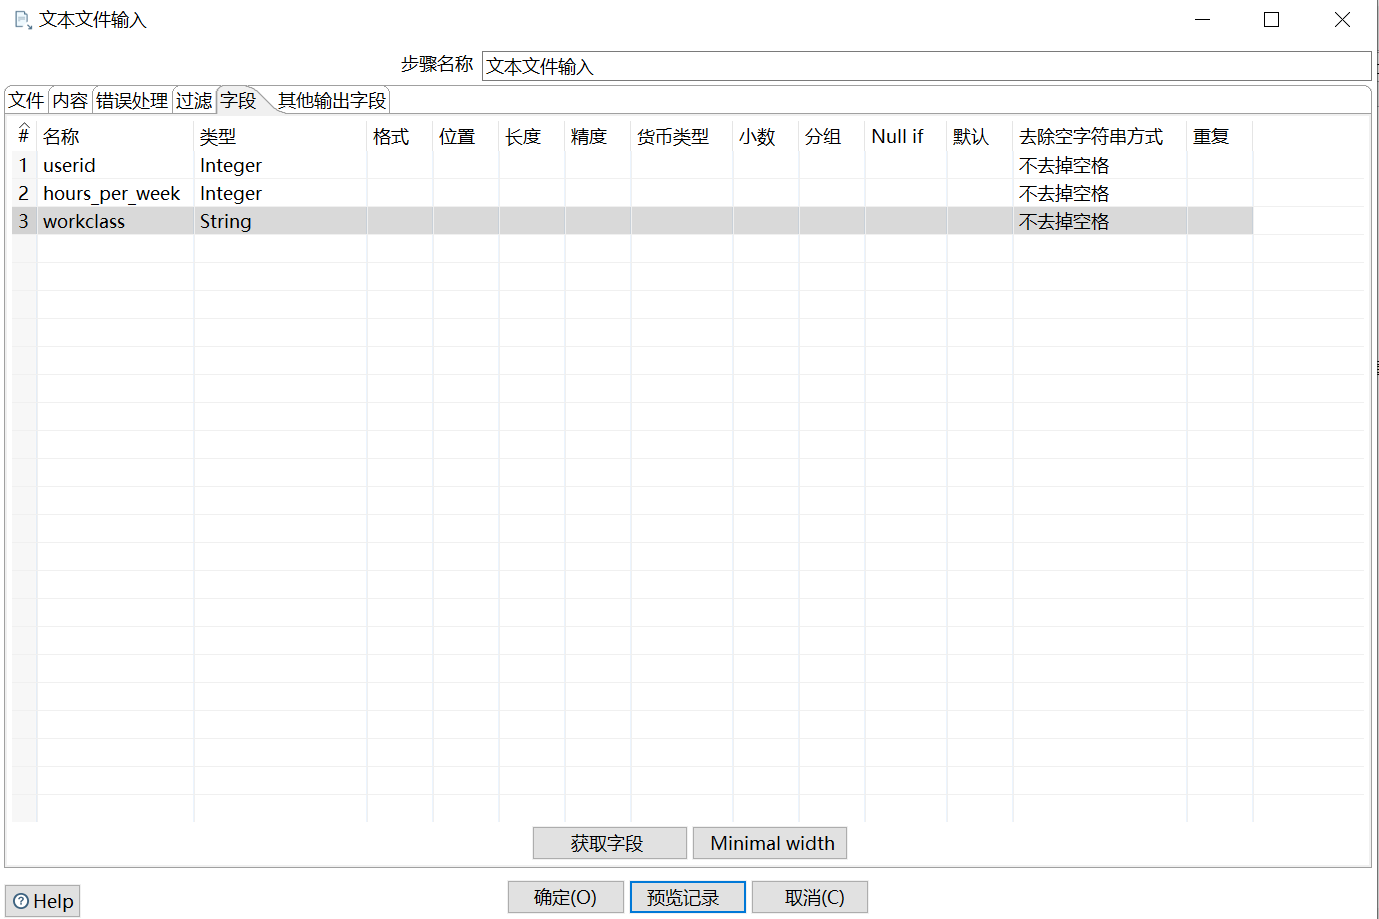Edit the 步骤名称 input field
The height and width of the screenshot is (919, 1379).
point(926,66)
